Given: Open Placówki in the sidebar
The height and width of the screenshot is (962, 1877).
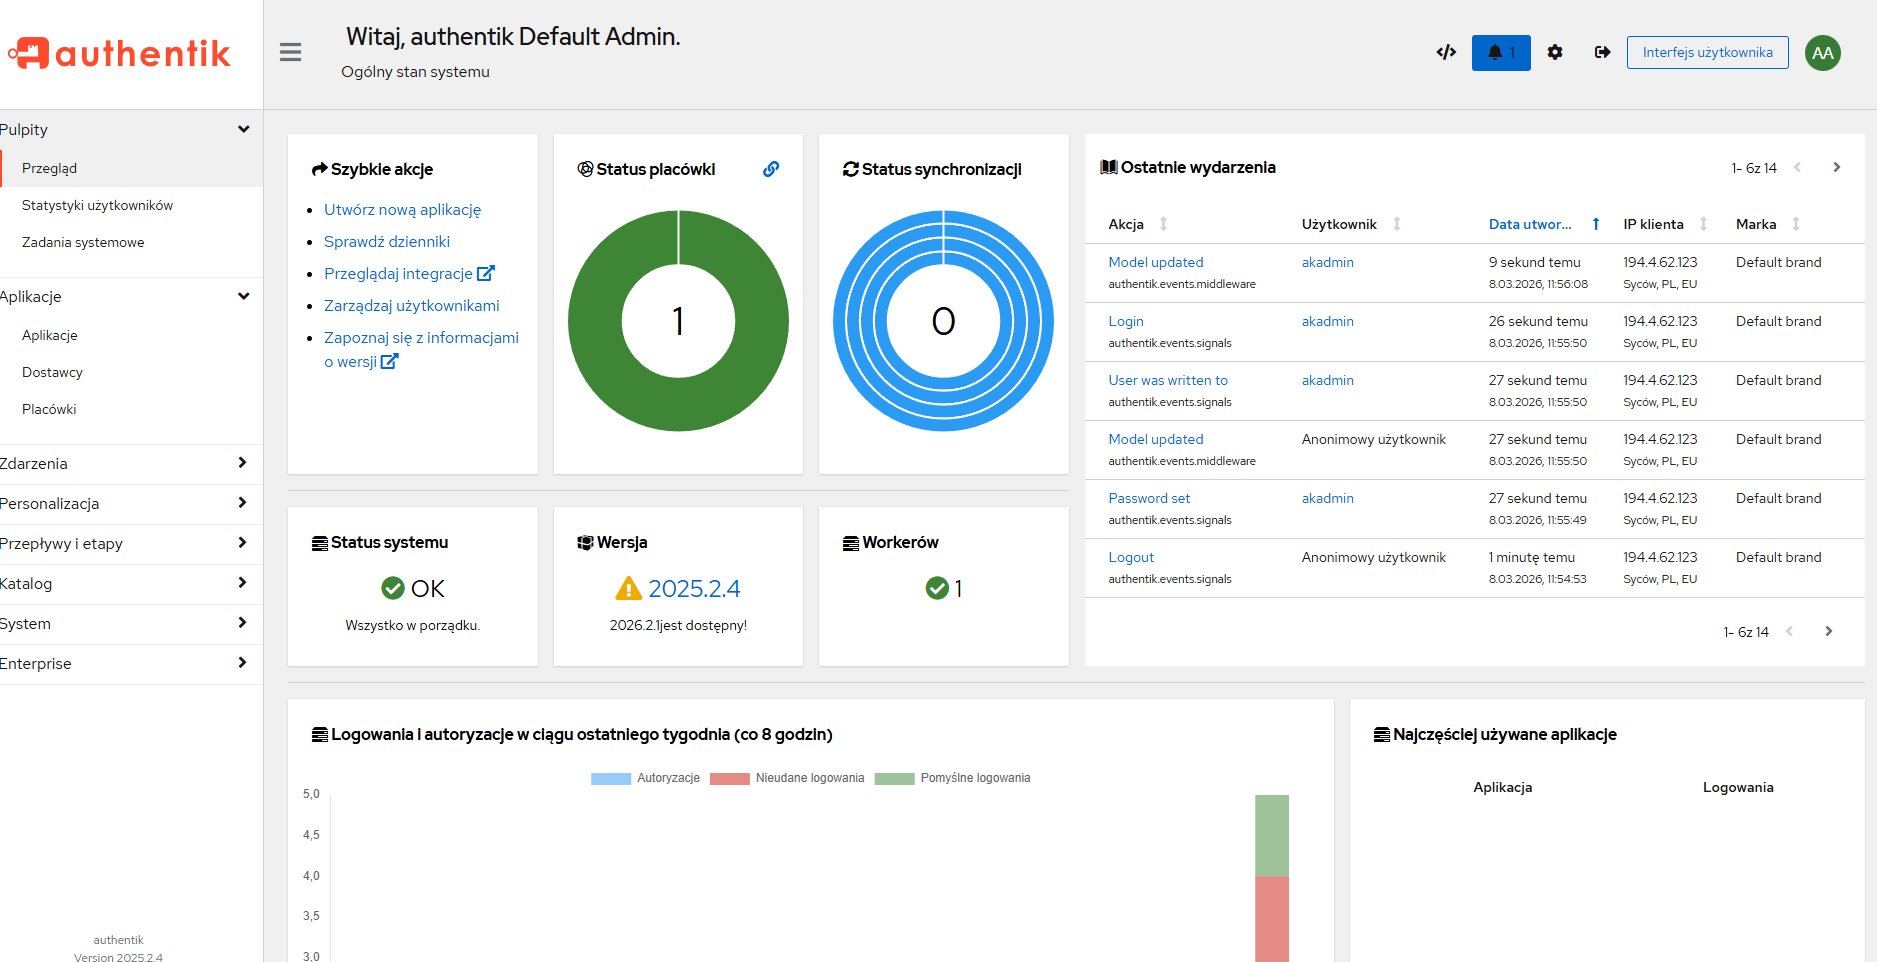Looking at the screenshot, I should (131, 409).
